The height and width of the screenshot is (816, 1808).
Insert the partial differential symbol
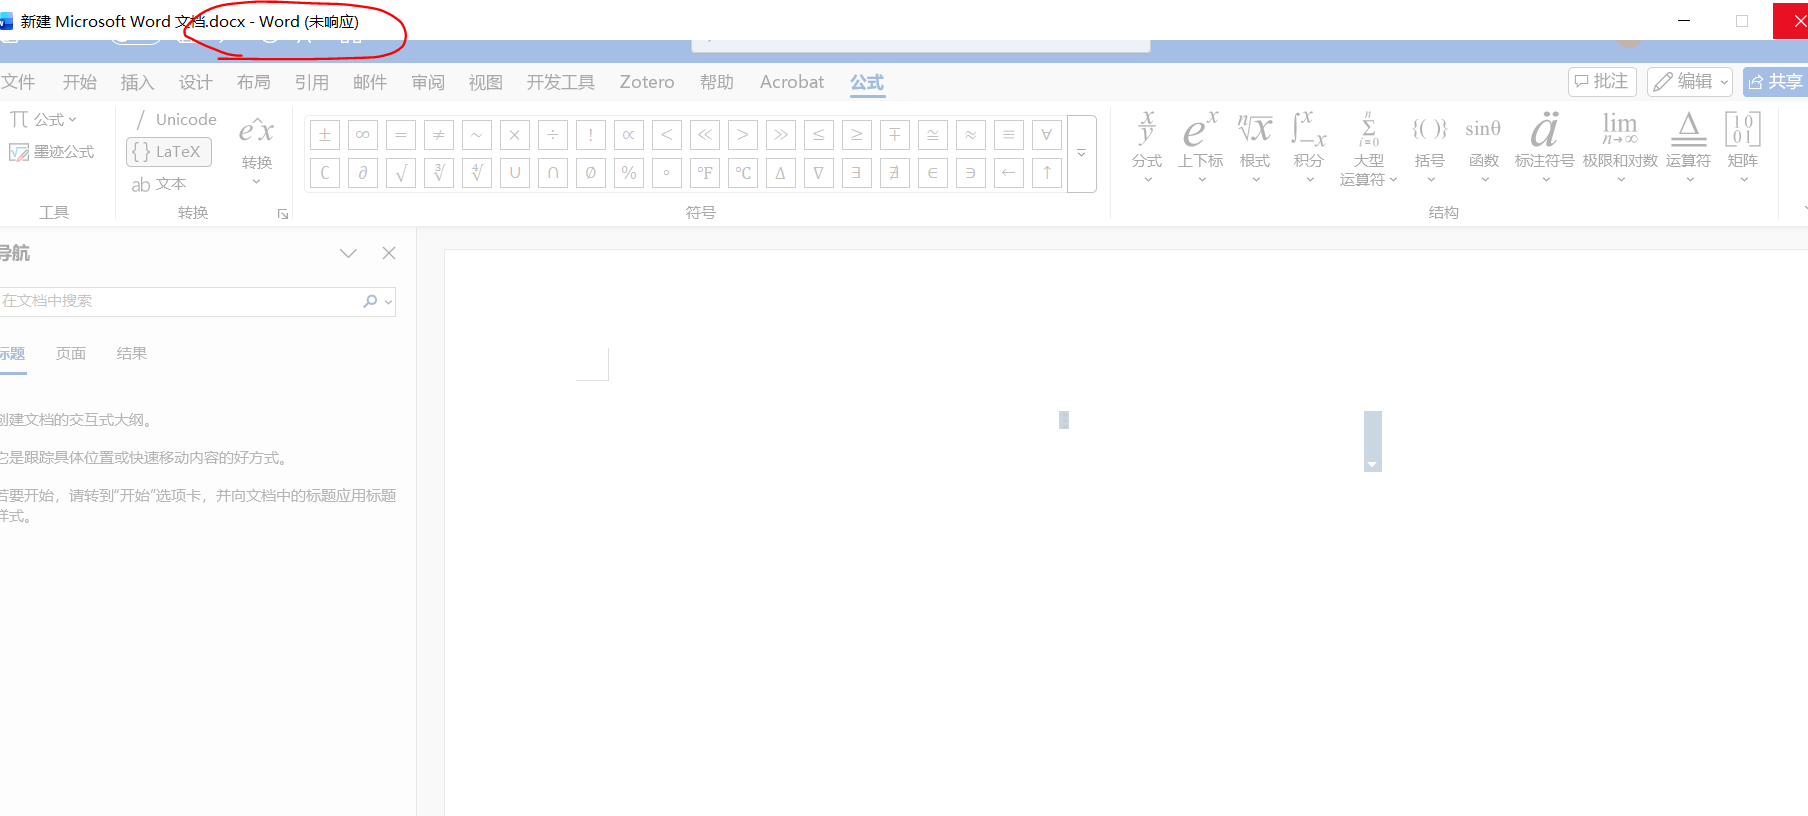[363, 173]
